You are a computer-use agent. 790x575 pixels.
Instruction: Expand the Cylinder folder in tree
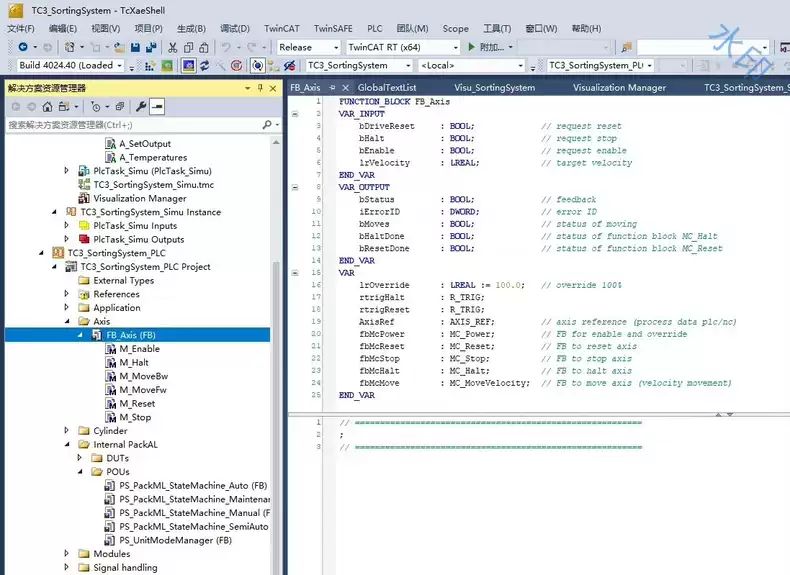point(68,431)
